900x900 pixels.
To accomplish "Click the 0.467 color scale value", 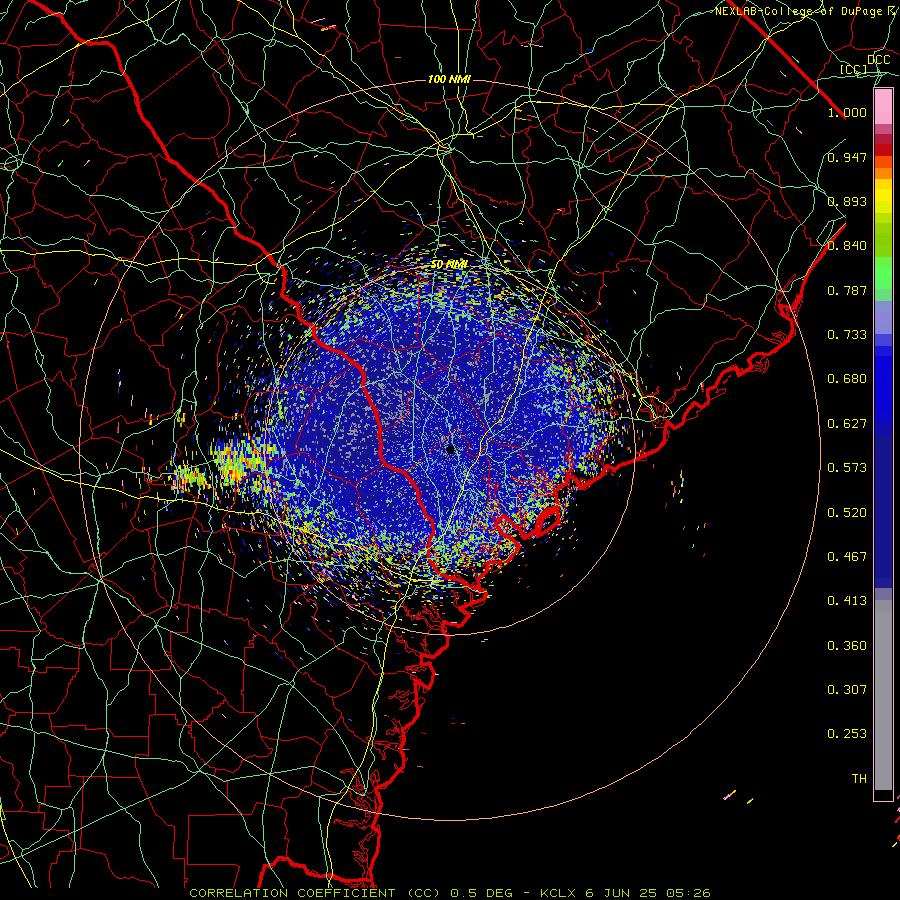I will point(847,557).
